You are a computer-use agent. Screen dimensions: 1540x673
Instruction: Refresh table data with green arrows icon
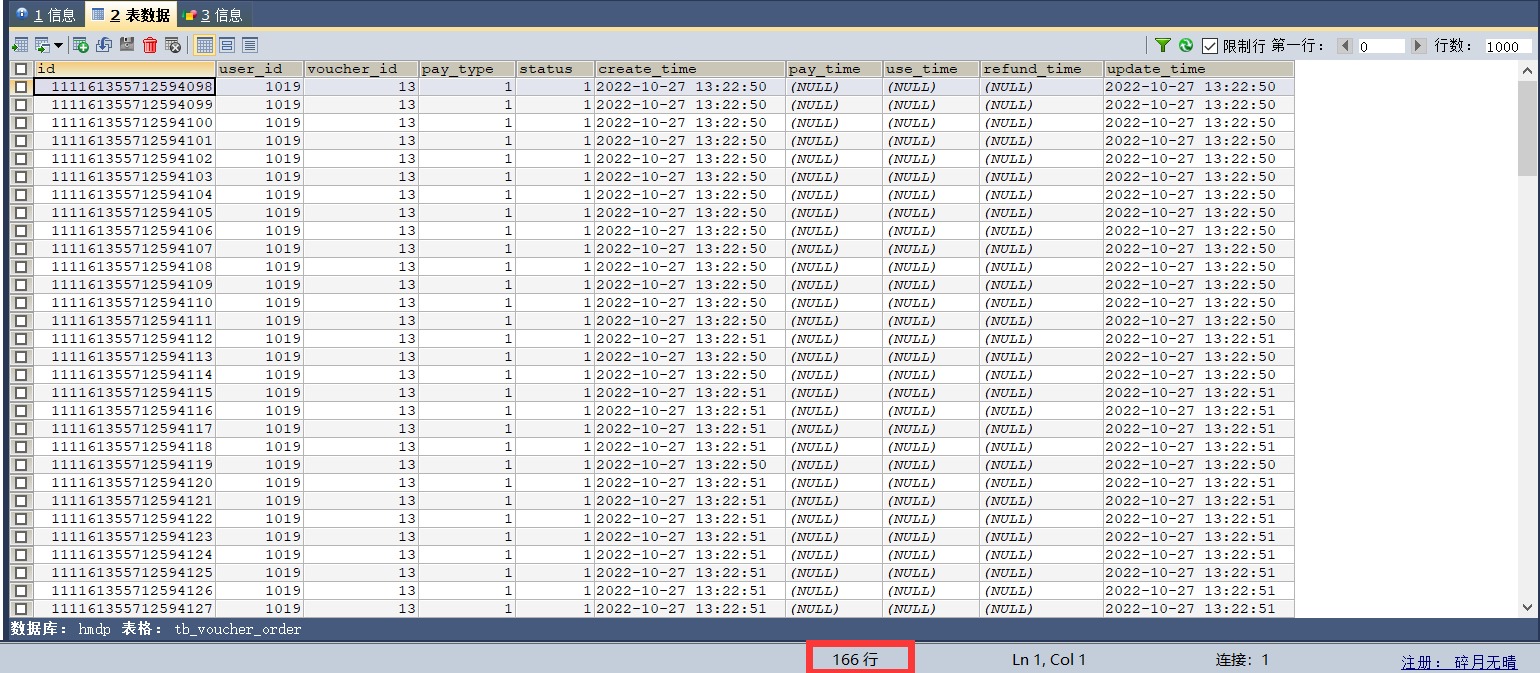[x=1185, y=45]
